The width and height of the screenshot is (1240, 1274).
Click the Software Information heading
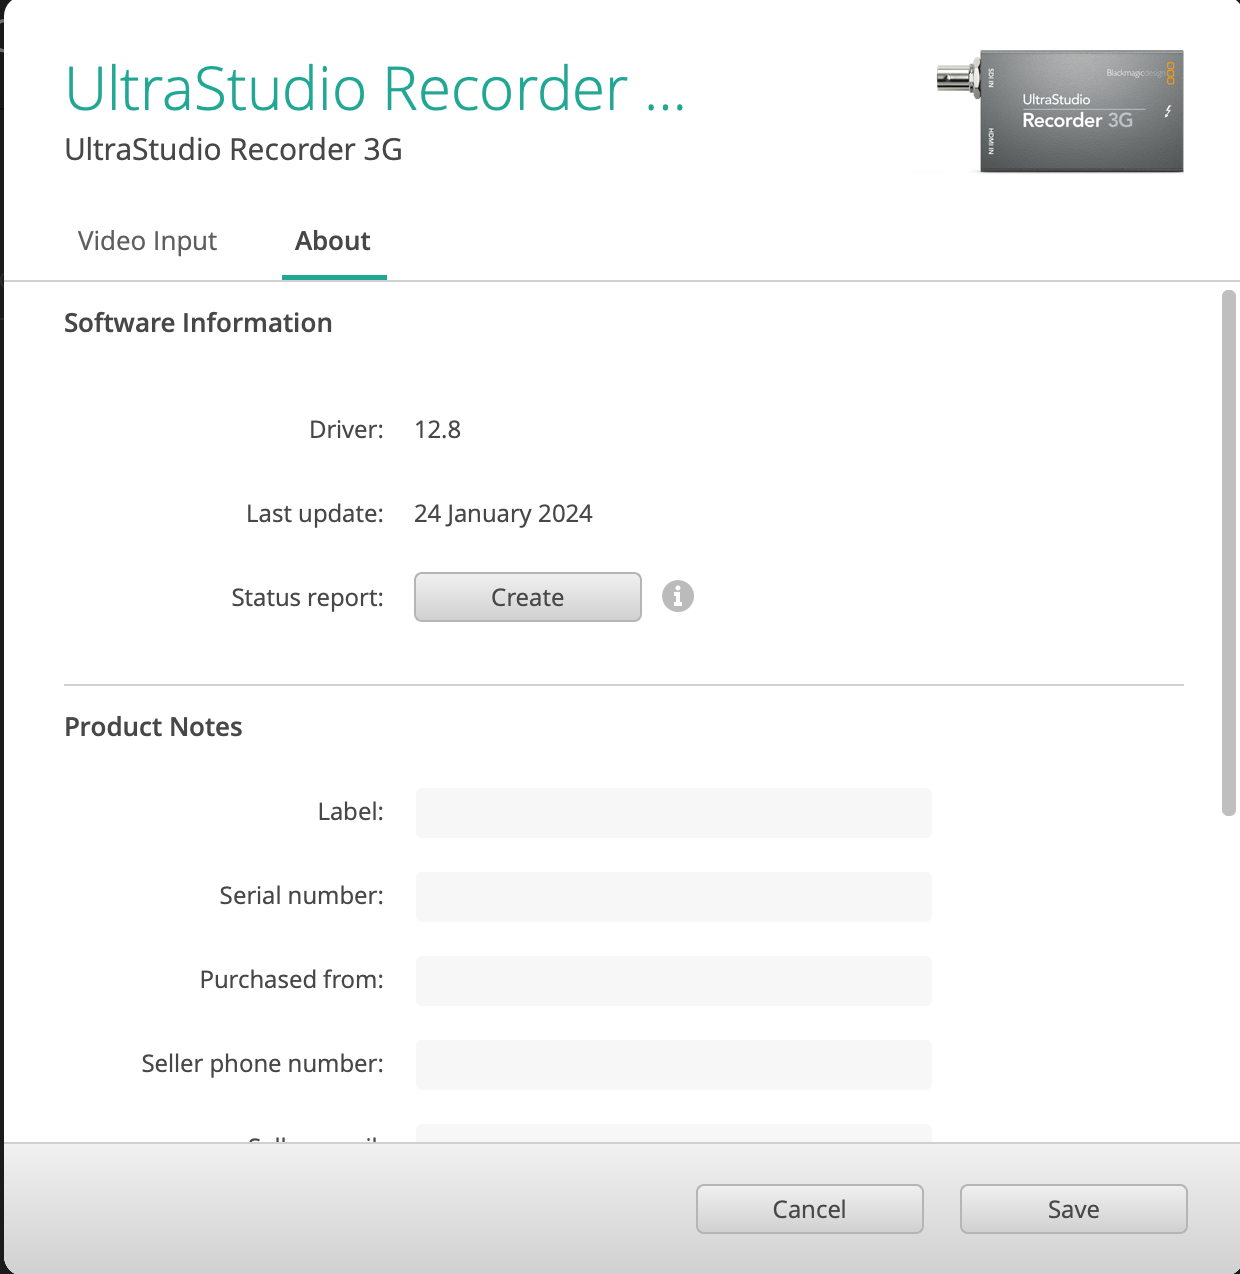(198, 323)
